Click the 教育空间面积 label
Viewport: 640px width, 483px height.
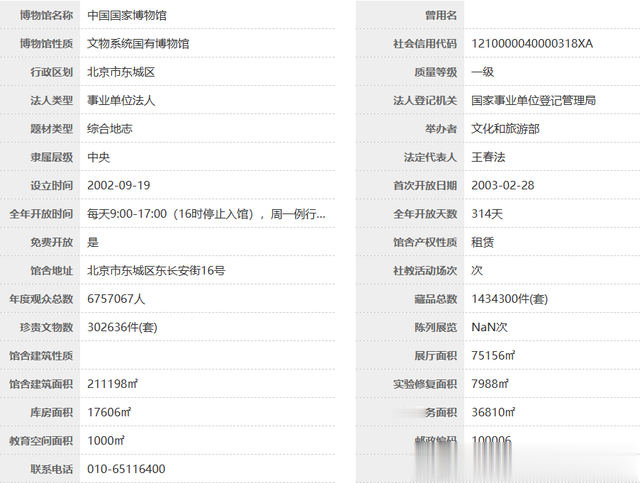click(x=41, y=441)
